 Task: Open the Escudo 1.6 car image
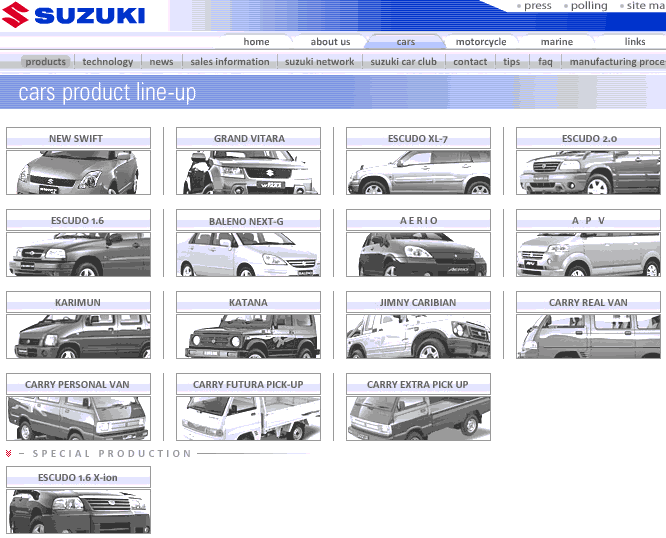point(78,254)
